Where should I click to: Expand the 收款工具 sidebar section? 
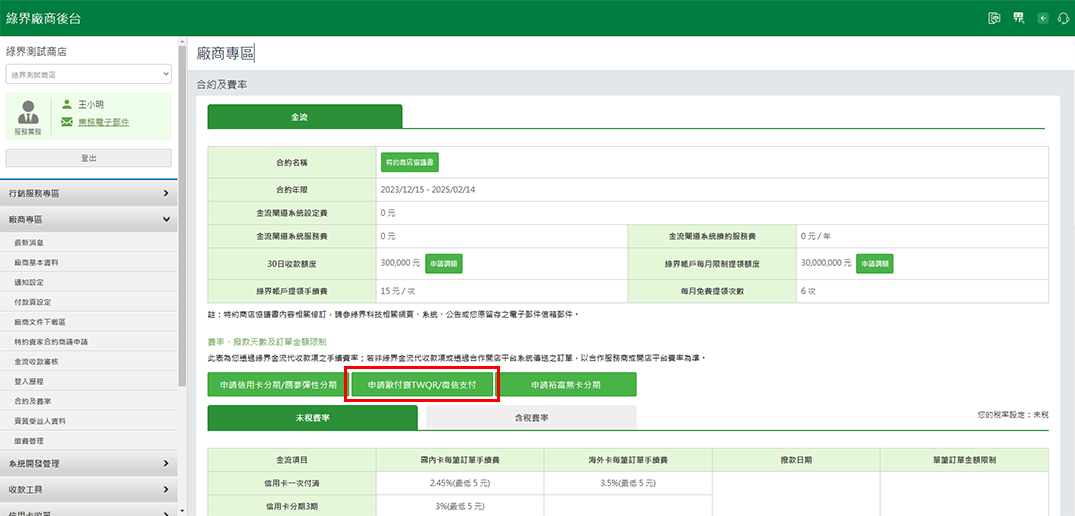coord(88,490)
